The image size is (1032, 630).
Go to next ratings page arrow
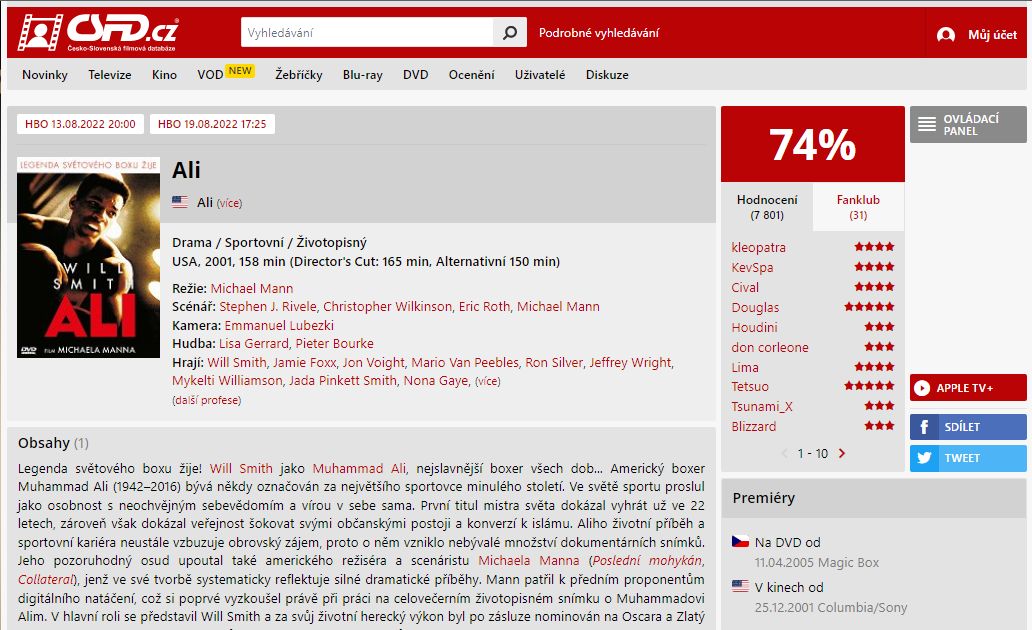click(x=842, y=453)
